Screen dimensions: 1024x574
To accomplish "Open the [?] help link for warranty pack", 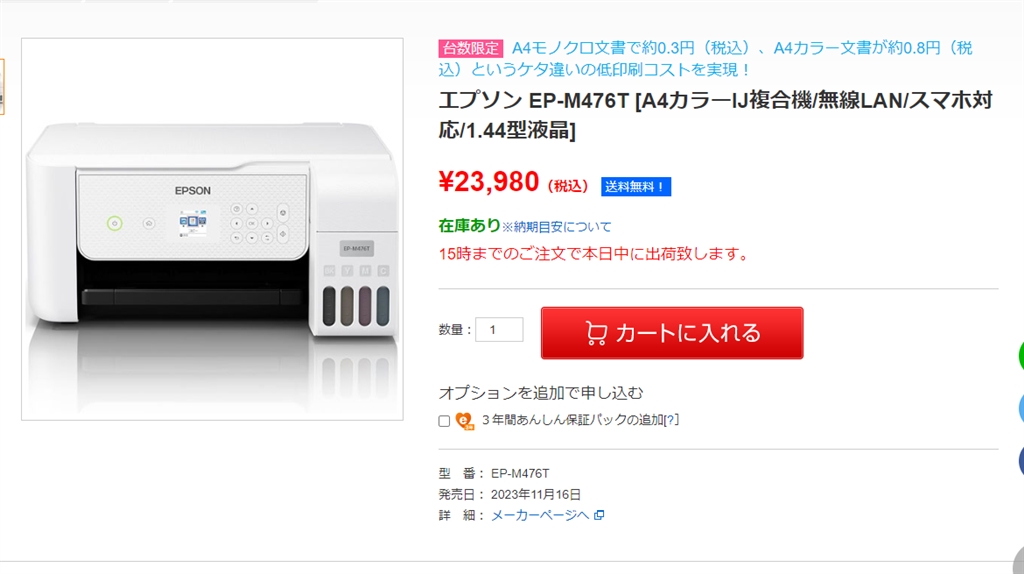I will [671, 420].
